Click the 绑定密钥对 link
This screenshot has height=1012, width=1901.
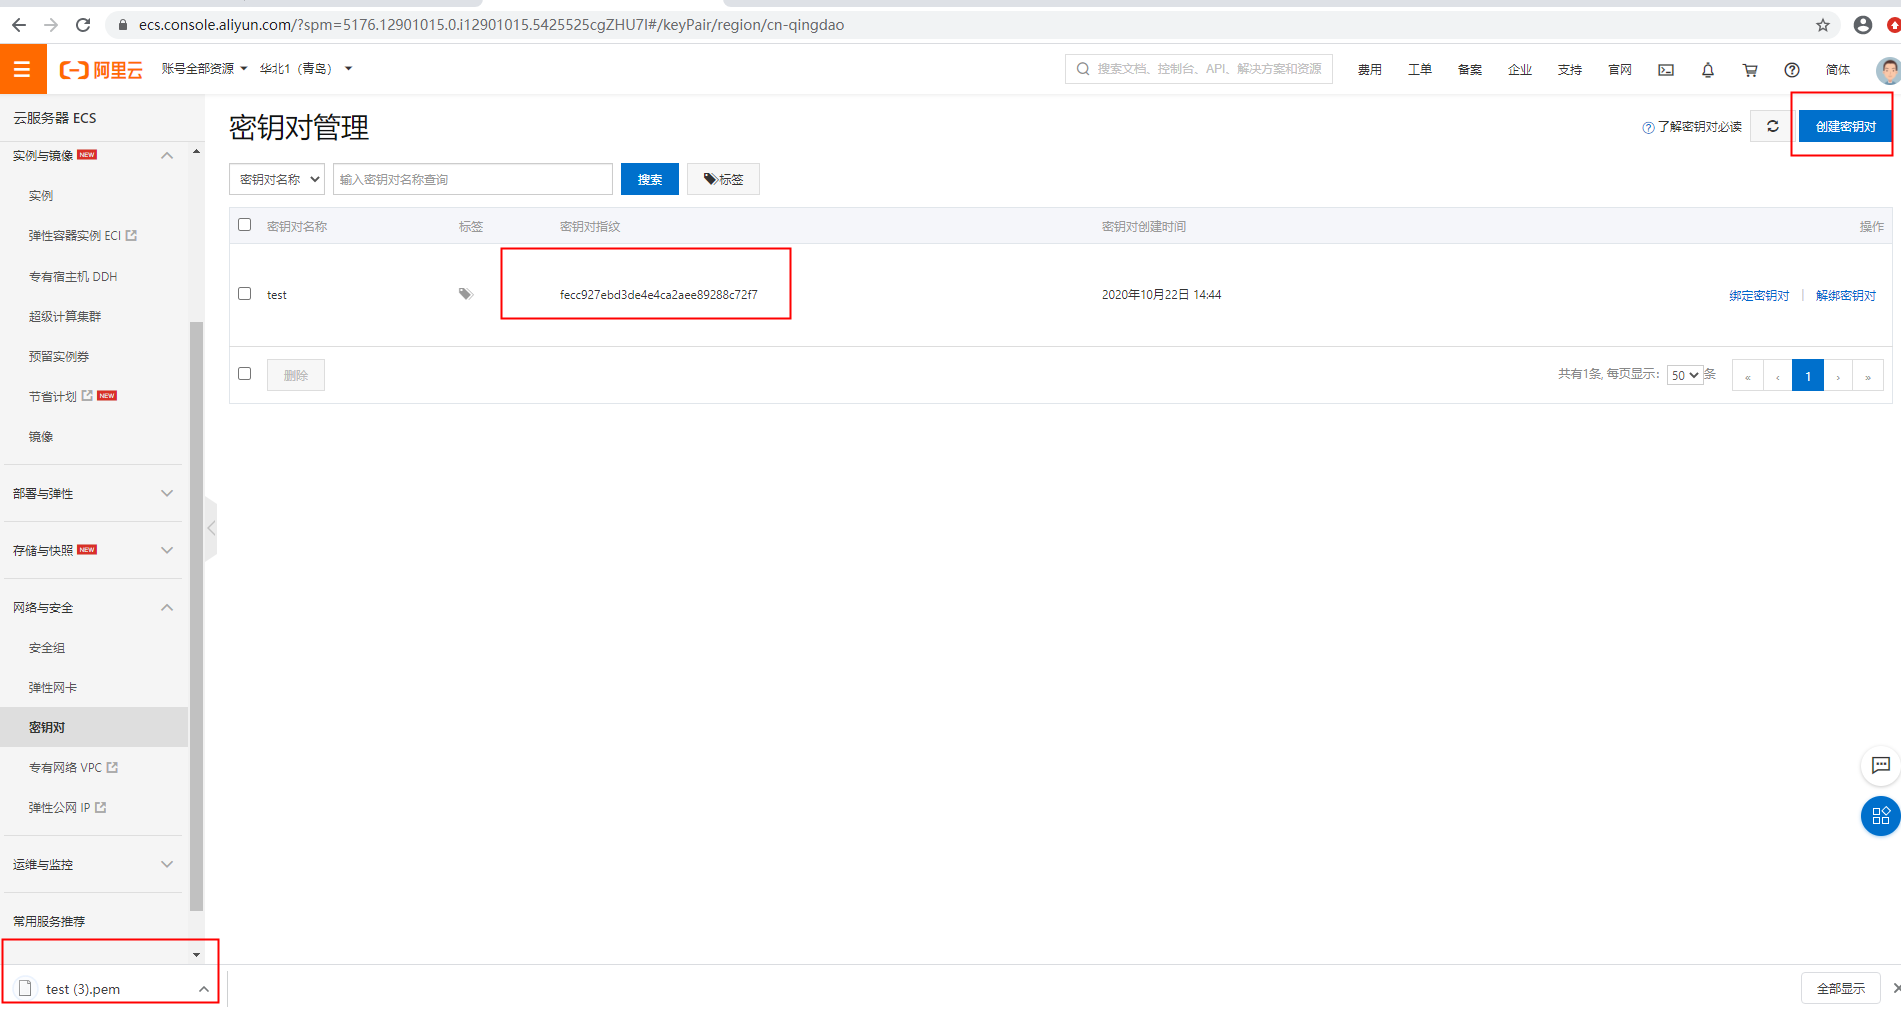pyautogui.click(x=1759, y=295)
